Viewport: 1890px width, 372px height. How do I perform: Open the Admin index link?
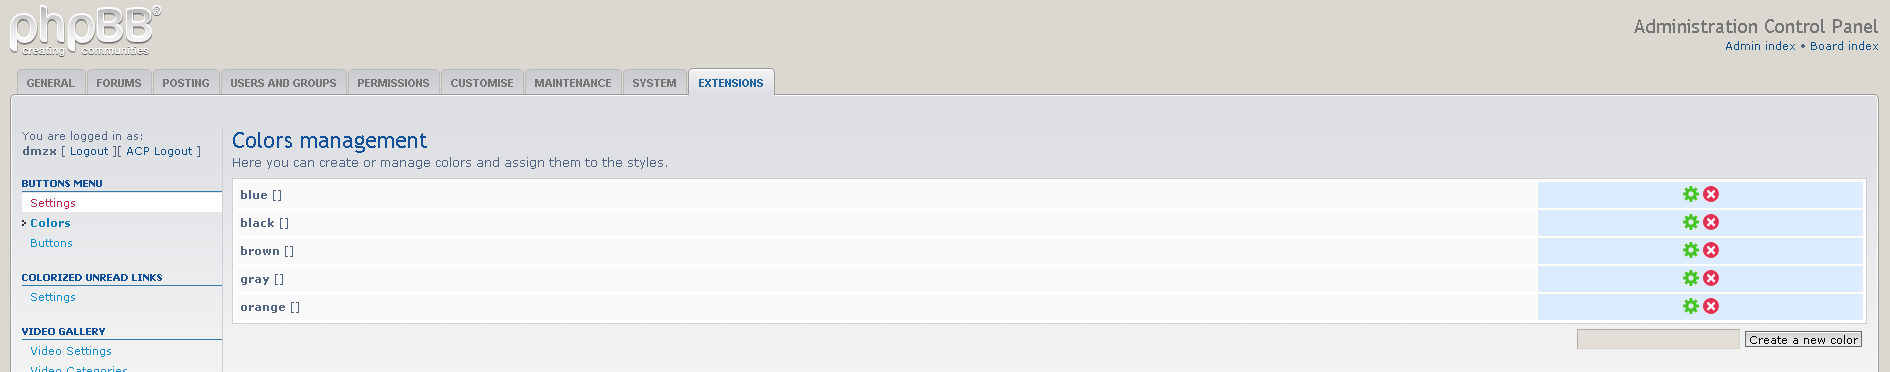point(1760,46)
